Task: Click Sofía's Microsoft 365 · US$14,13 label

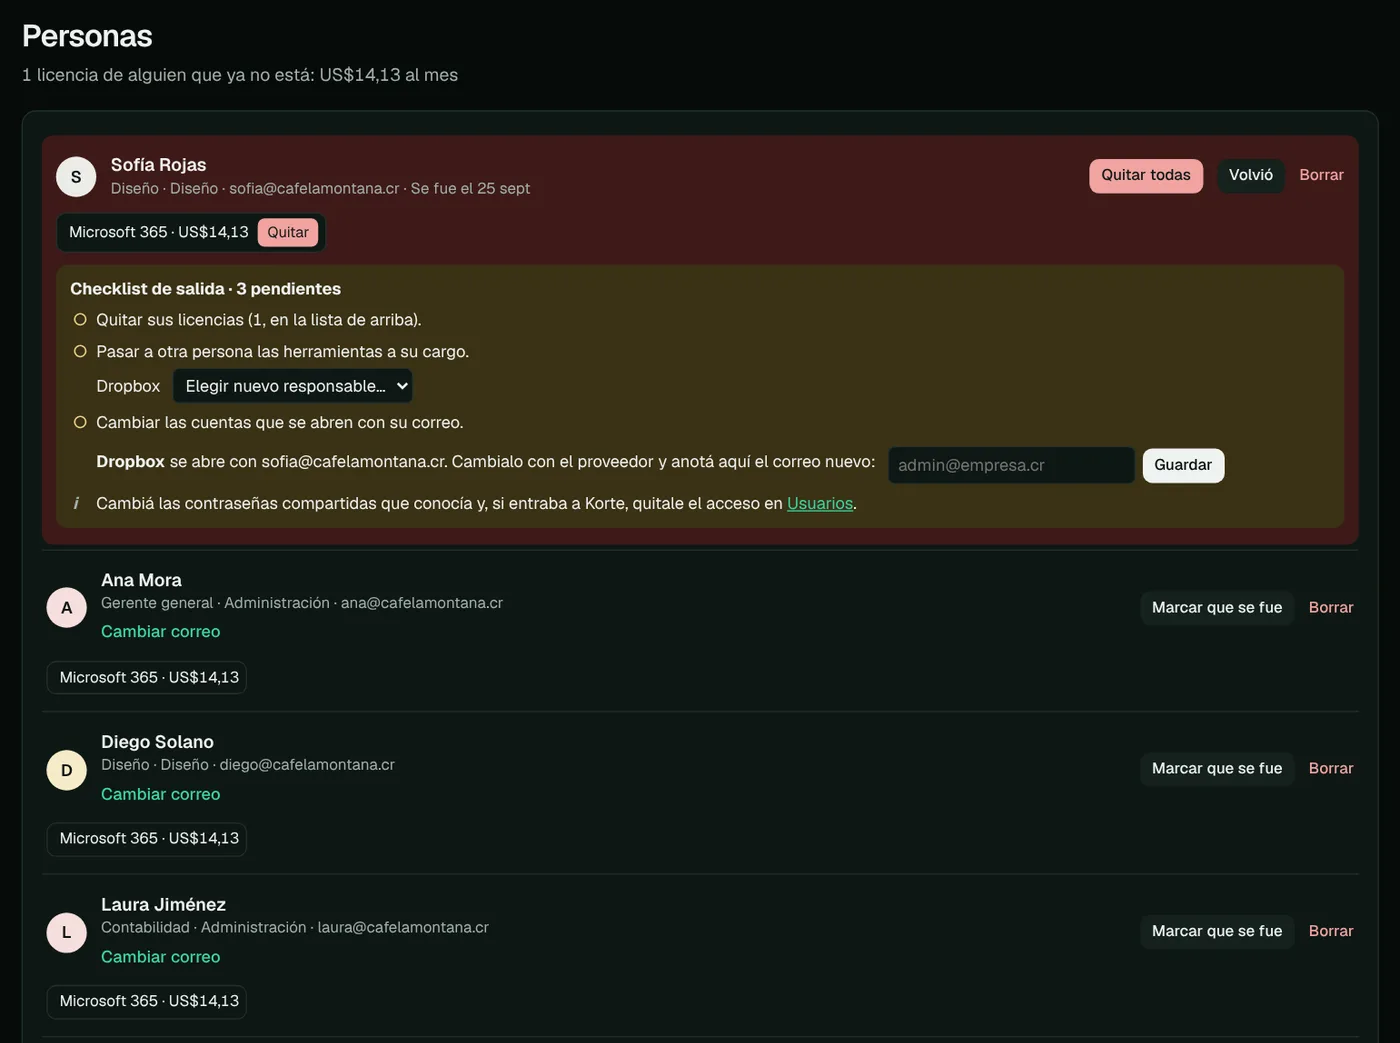Action: pos(159,232)
